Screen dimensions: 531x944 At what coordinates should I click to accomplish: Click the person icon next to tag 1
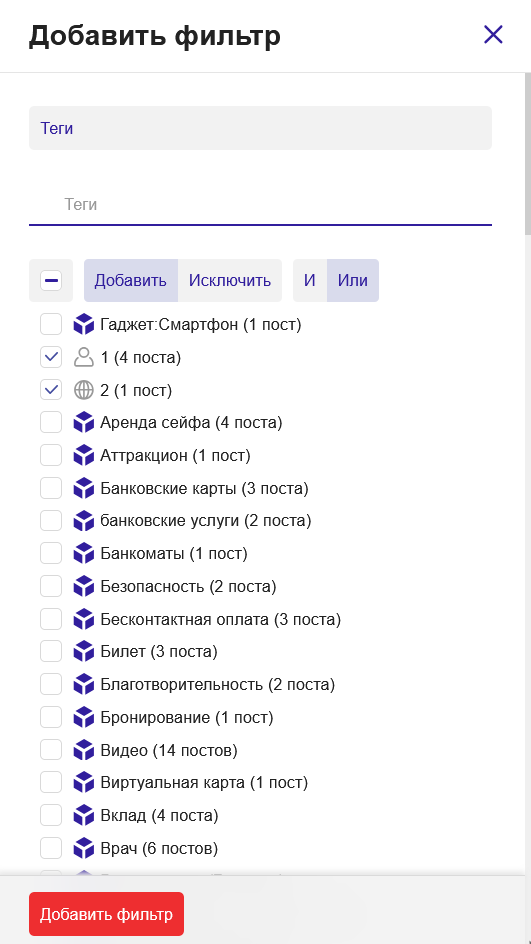point(84,358)
